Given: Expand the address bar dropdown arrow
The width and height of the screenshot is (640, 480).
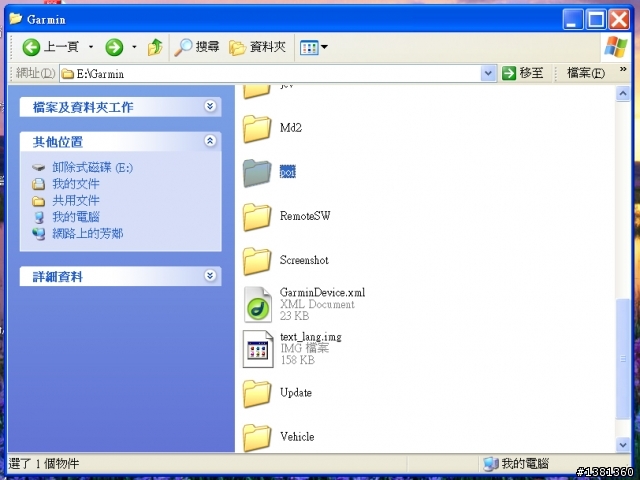Looking at the screenshot, I should (x=488, y=74).
